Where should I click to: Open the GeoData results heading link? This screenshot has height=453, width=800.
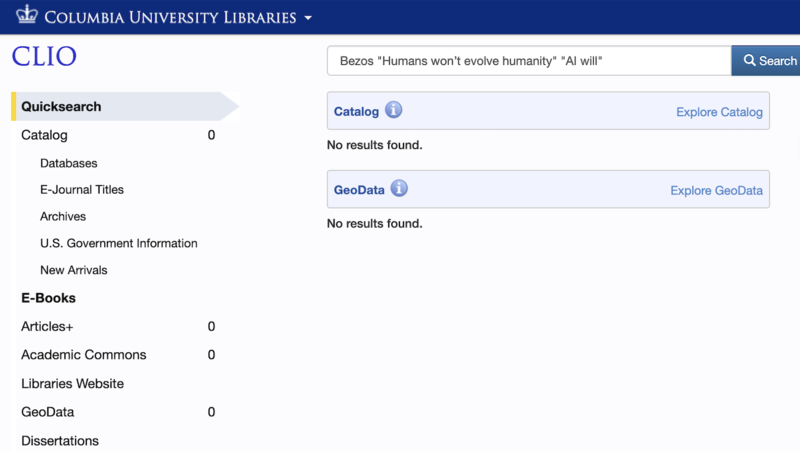click(359, 190)
